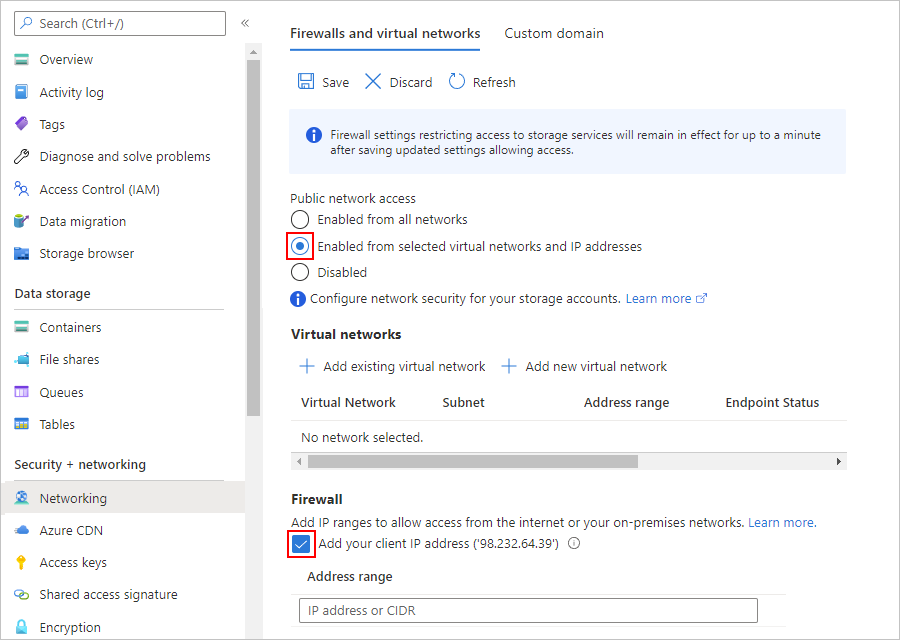The width and height of the screenshot is (900, 640).
Task: Click the plus to add existing virtual network
Action: [308, 366]
